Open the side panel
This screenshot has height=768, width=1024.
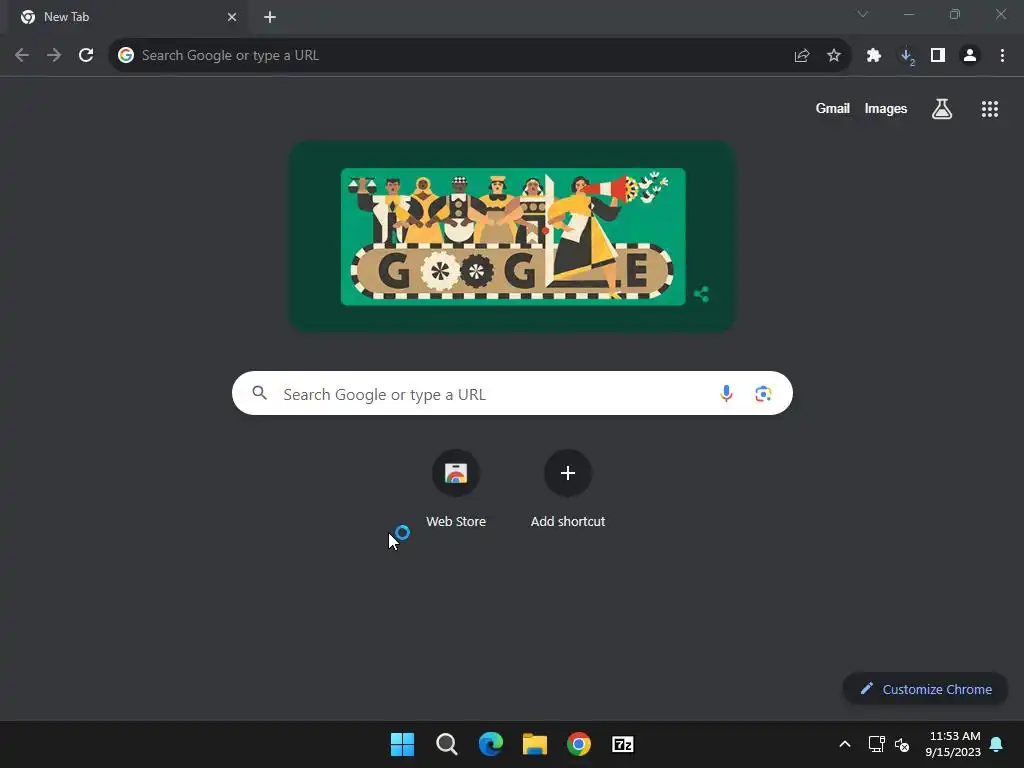click(938, 56)
